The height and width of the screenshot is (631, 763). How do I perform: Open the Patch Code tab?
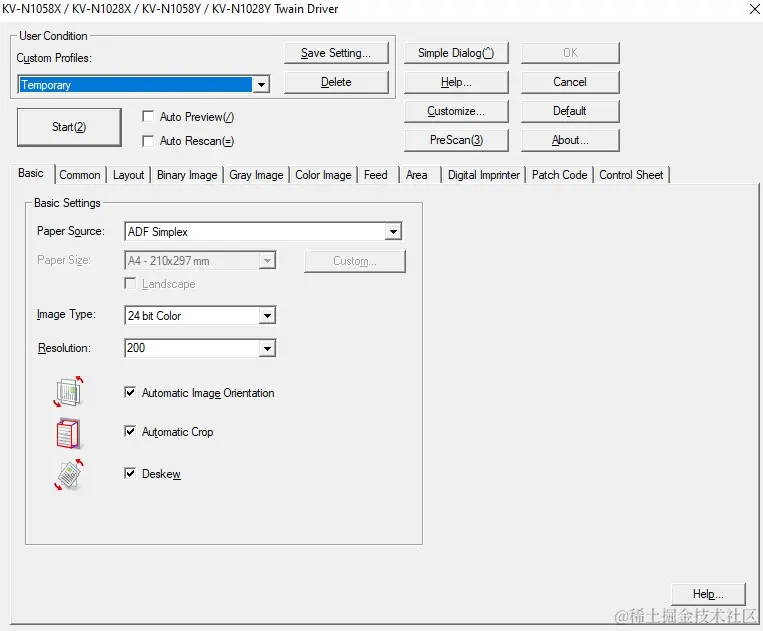pos(560,175)
